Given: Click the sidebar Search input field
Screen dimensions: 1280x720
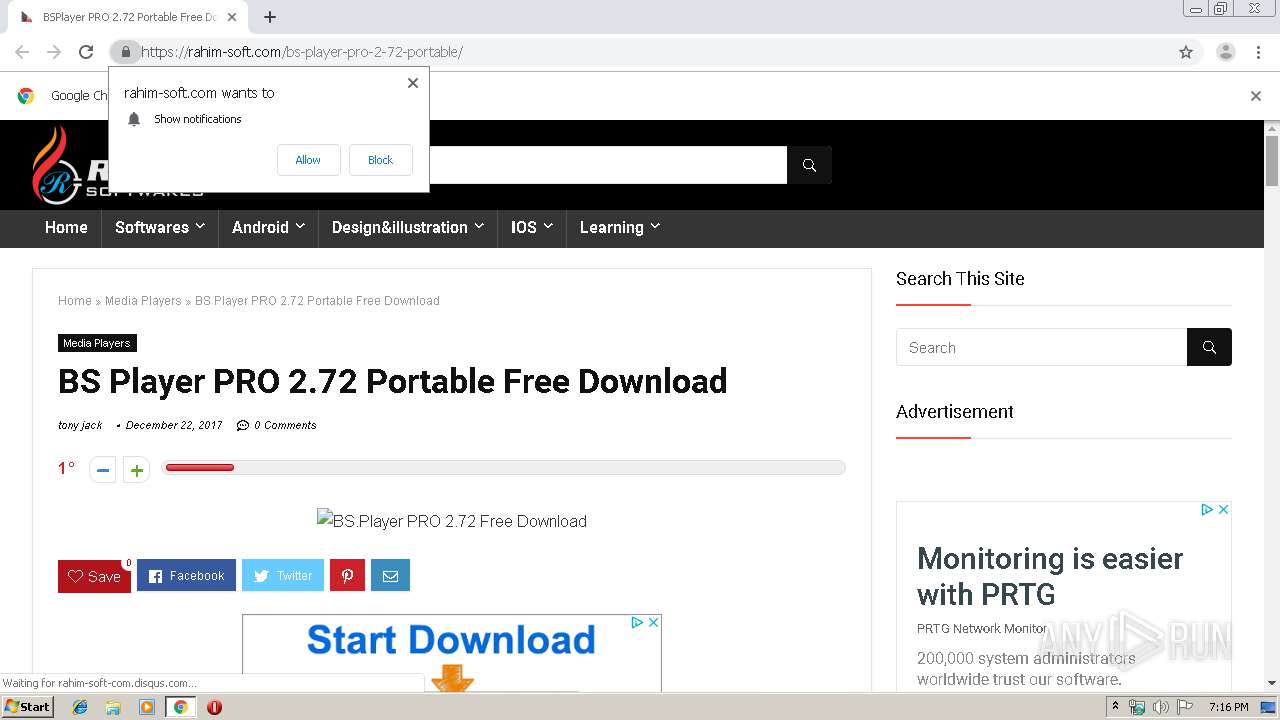Looking at the screenshot, I should 1041,347.
